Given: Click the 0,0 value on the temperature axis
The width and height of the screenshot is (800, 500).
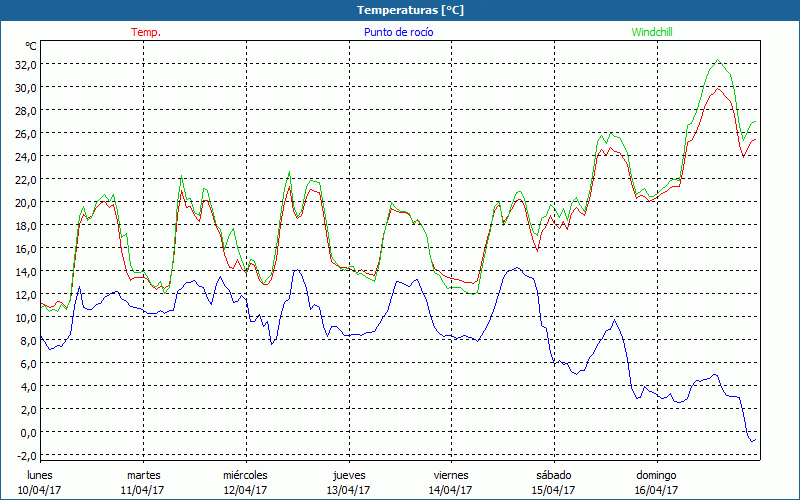Looking at the screenshot, I should point(27,432).
